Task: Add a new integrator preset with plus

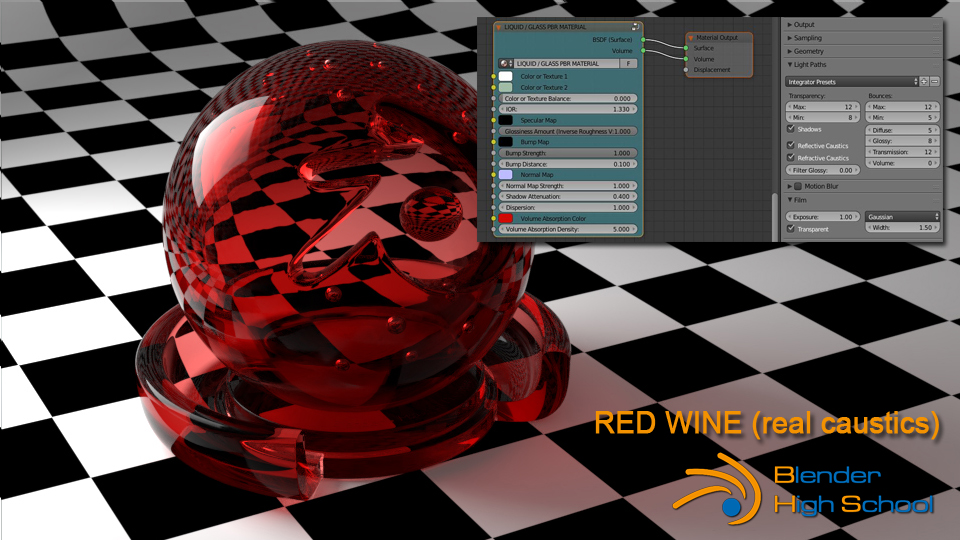Action: (924, 82)
